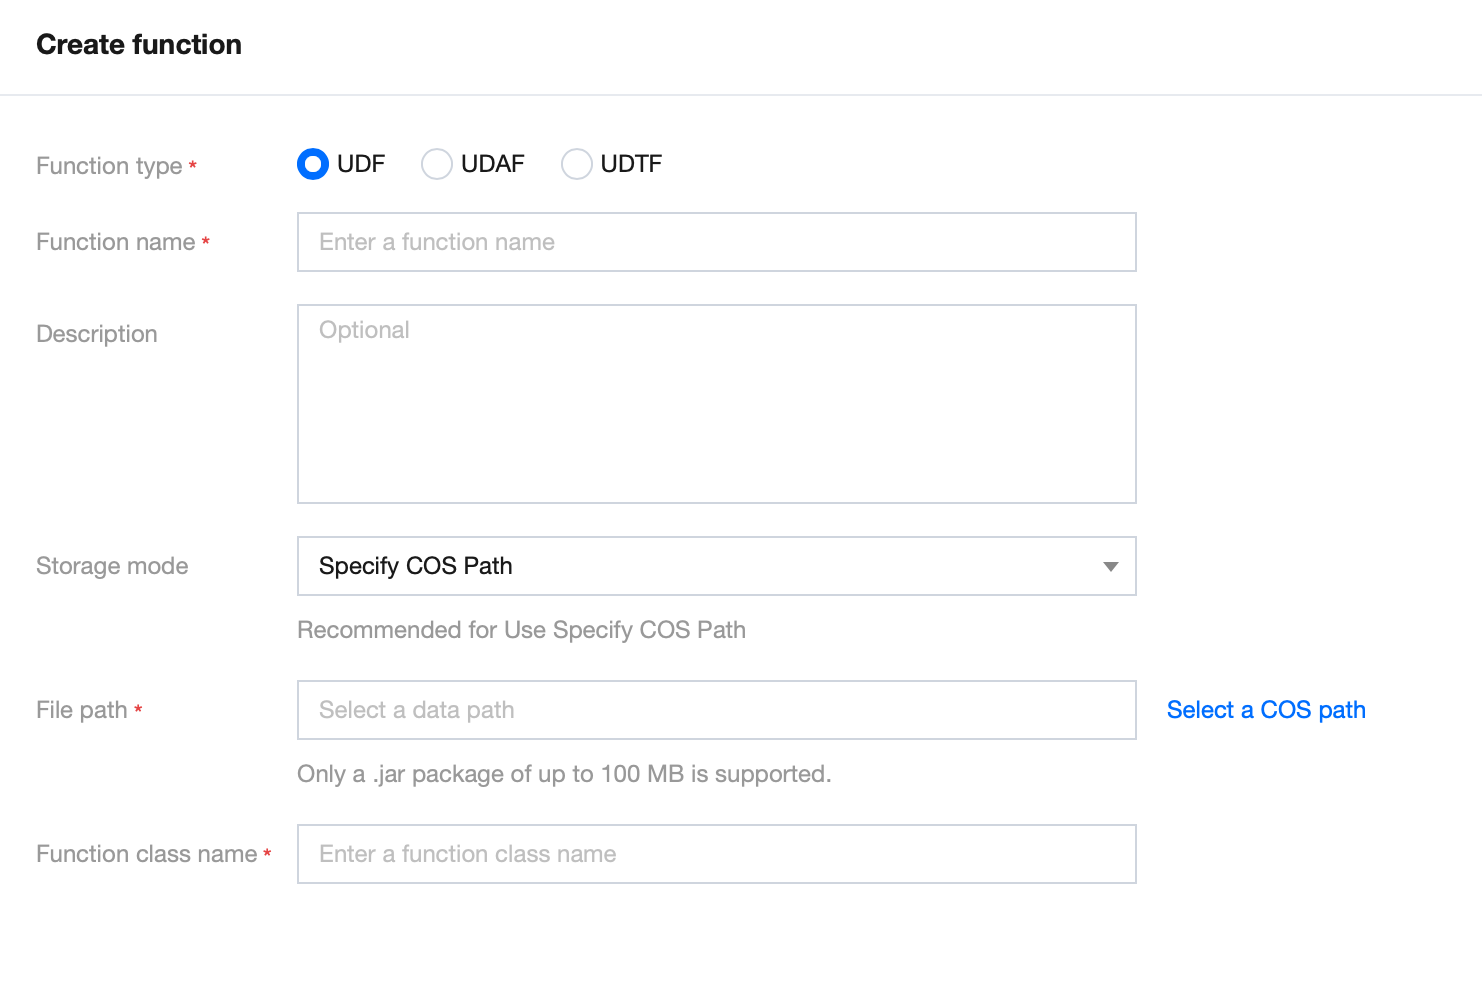Click the "File path" field label

82,710
